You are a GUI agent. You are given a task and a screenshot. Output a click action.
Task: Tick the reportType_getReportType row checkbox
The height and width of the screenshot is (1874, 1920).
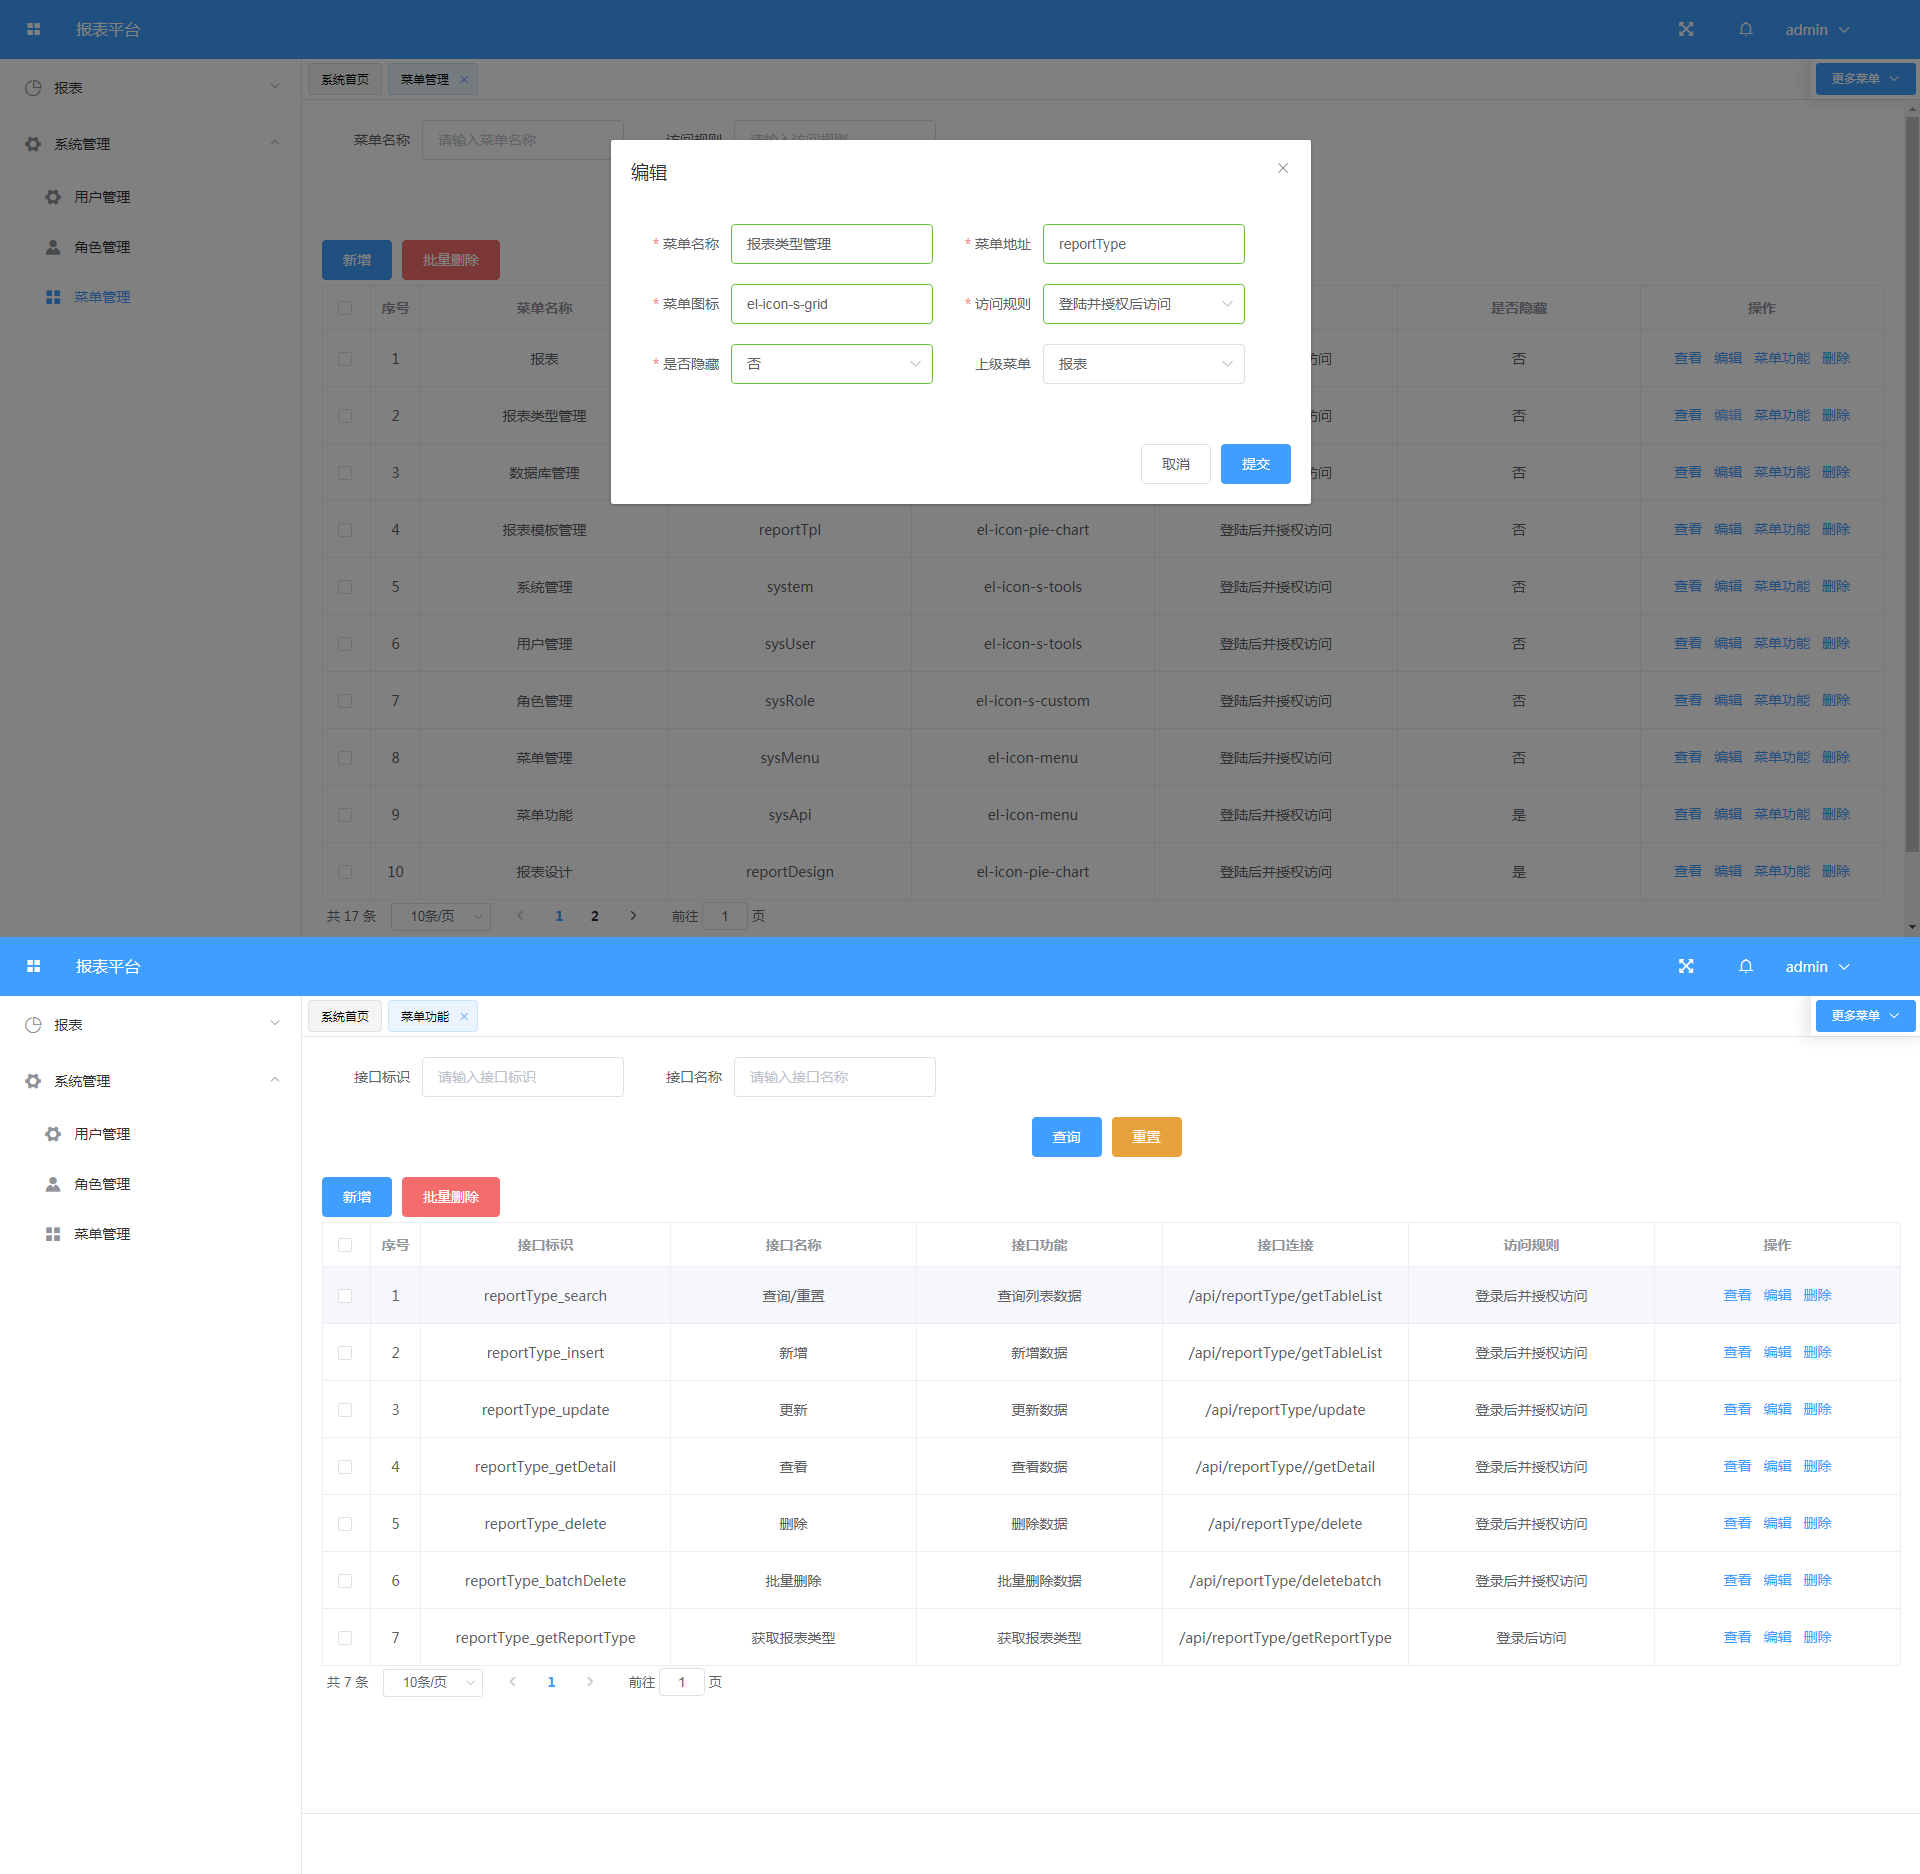(345, 1638)
